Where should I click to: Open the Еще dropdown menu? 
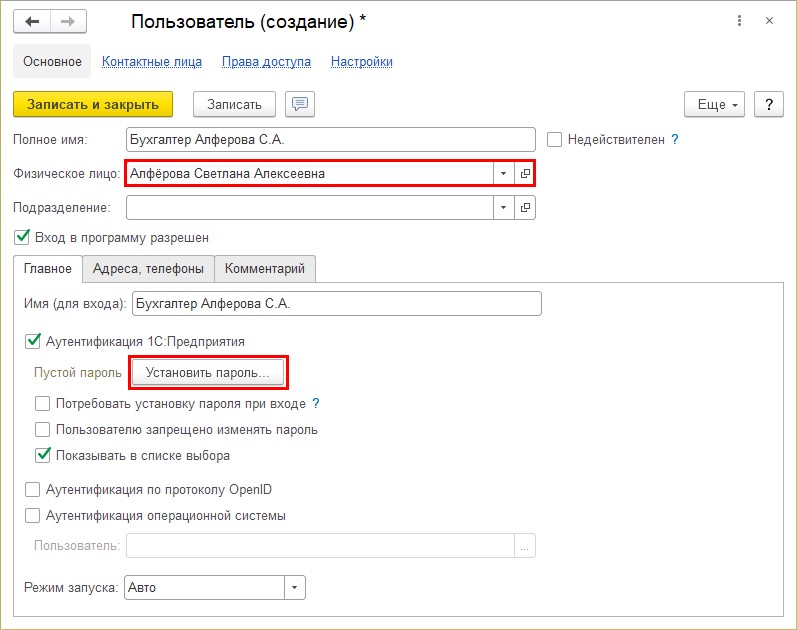714,104
